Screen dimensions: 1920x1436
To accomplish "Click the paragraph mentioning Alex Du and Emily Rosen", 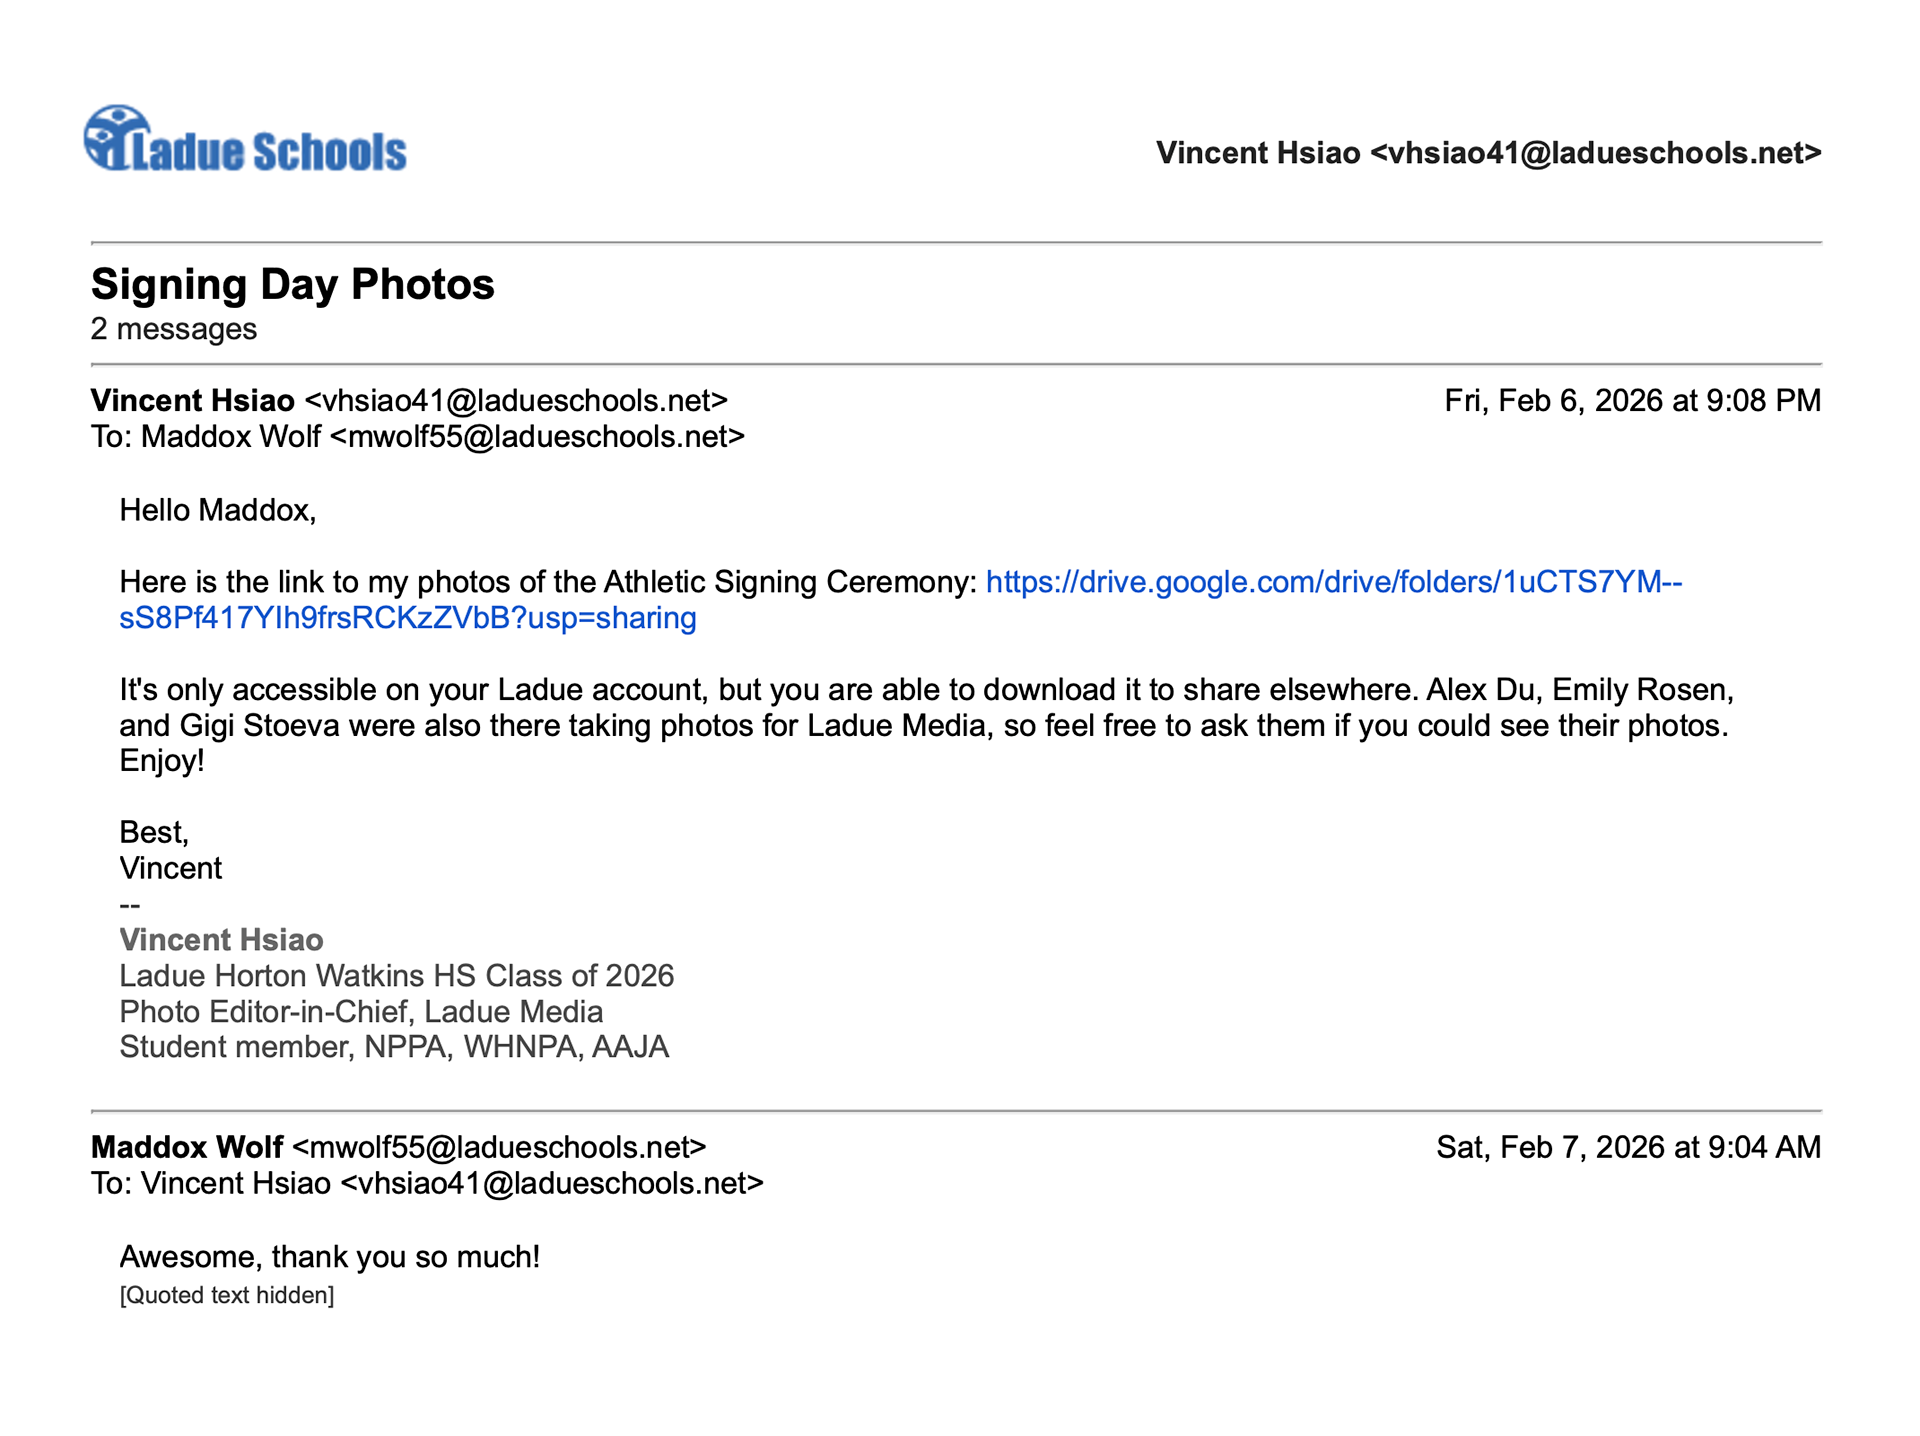I will coord(924,725).
